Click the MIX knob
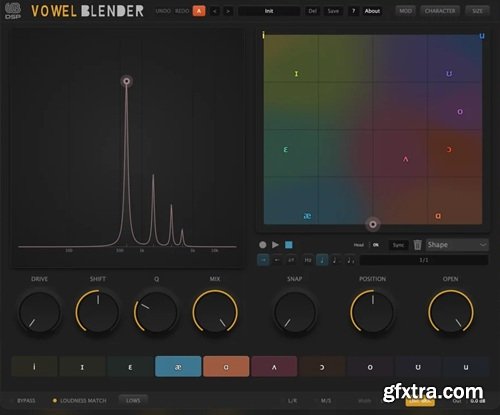 coord(215,312)
